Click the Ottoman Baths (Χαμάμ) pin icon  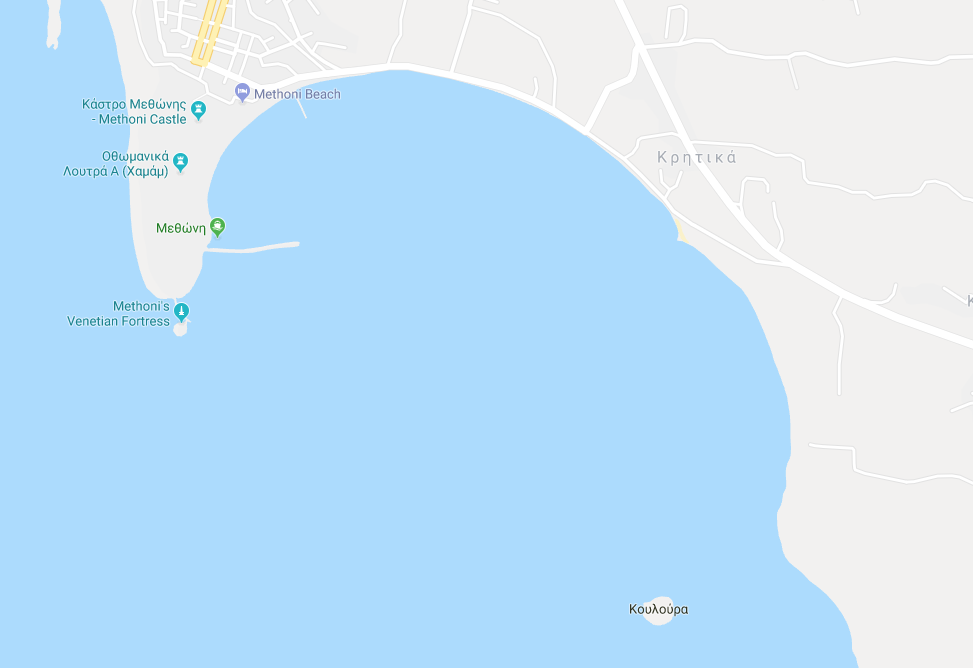[x=181, y=163]
